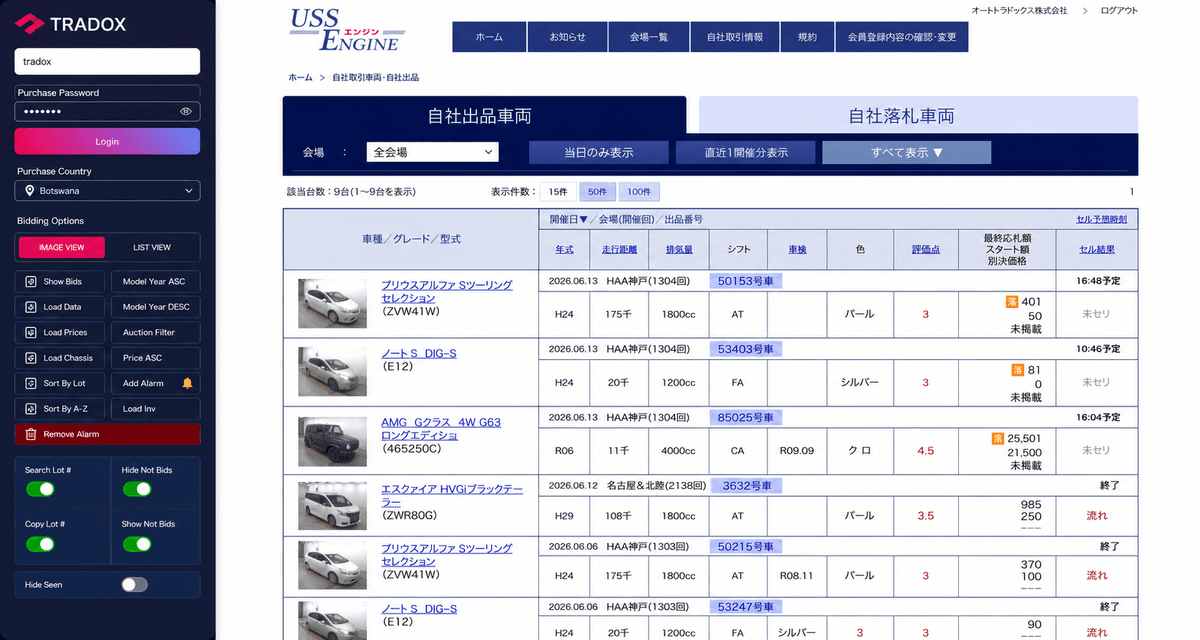Click the USS Engine logo
This screenshot has width=1200, height=640.
[x=345, y=29]
